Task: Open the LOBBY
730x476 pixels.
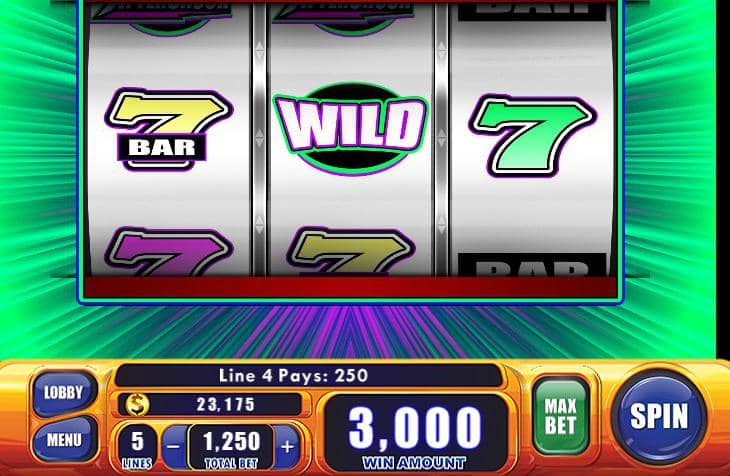Action: click(63, 393)
